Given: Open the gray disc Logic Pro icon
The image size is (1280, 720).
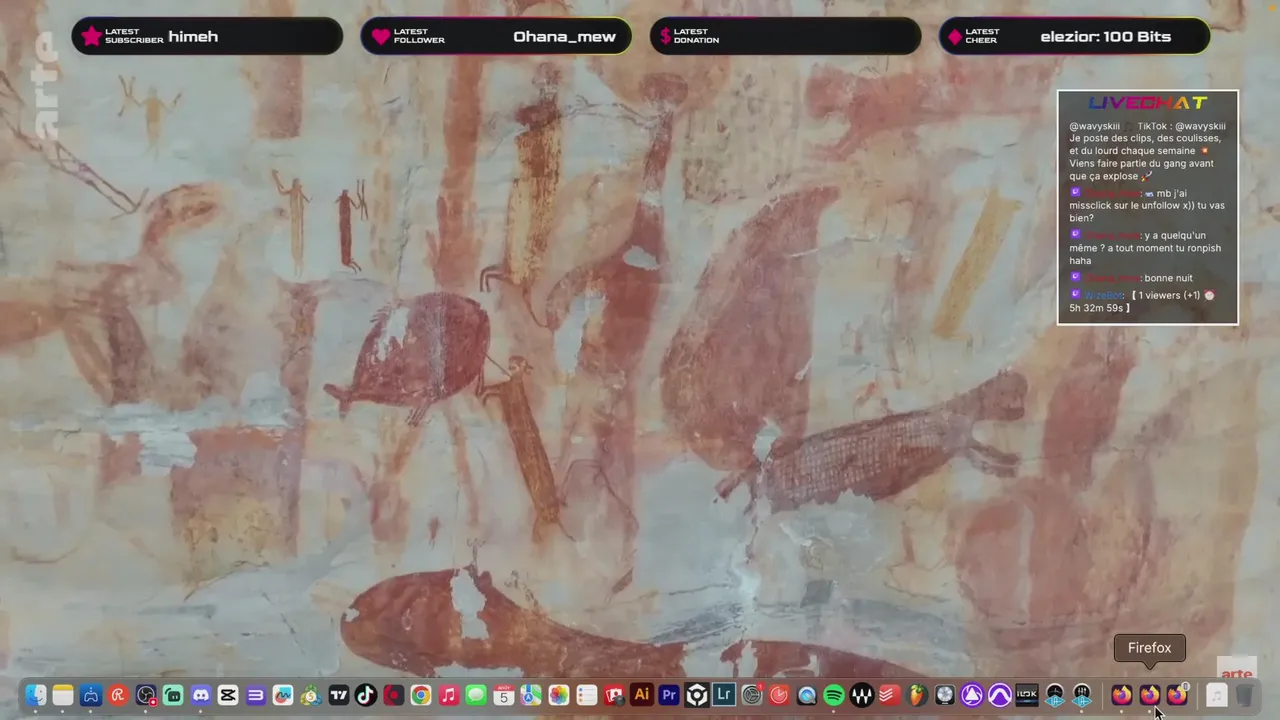Looking at the screenshot, I should coord(945,695).
